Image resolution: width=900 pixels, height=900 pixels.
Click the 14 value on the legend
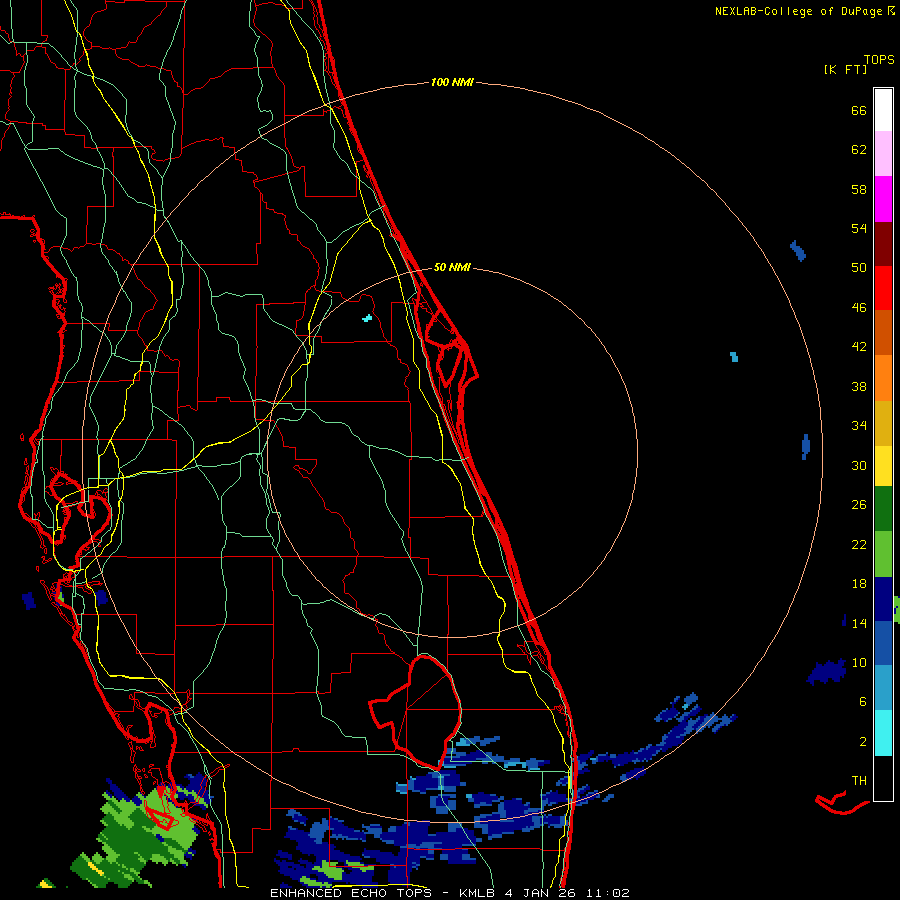click(x=859, y=623)
